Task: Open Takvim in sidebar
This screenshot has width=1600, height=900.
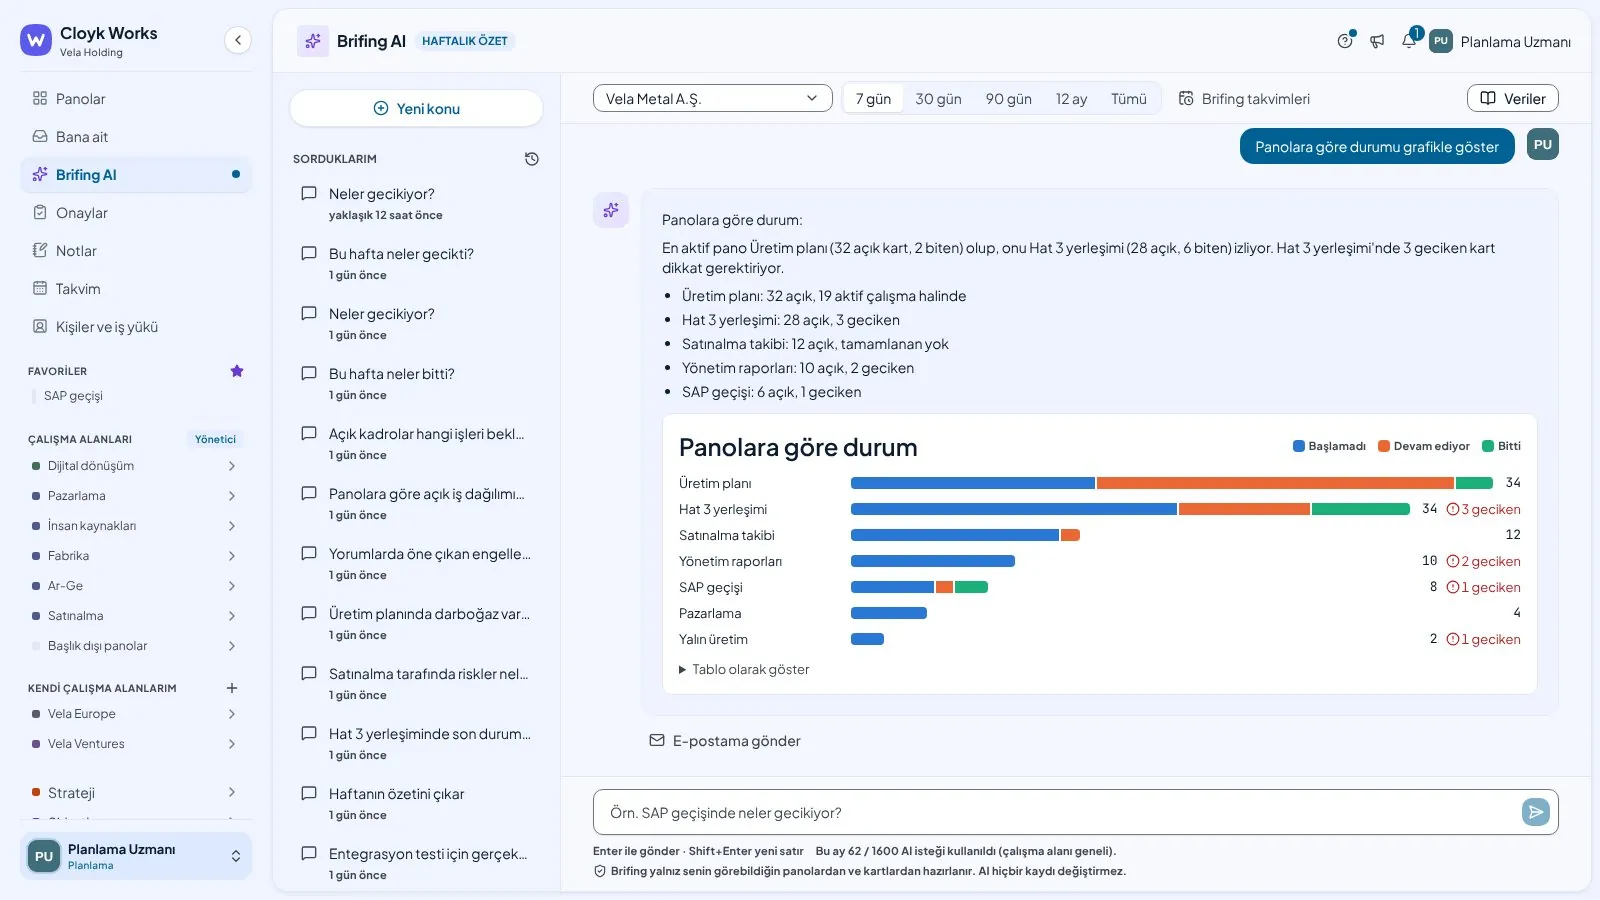Action: coord(136,289)
